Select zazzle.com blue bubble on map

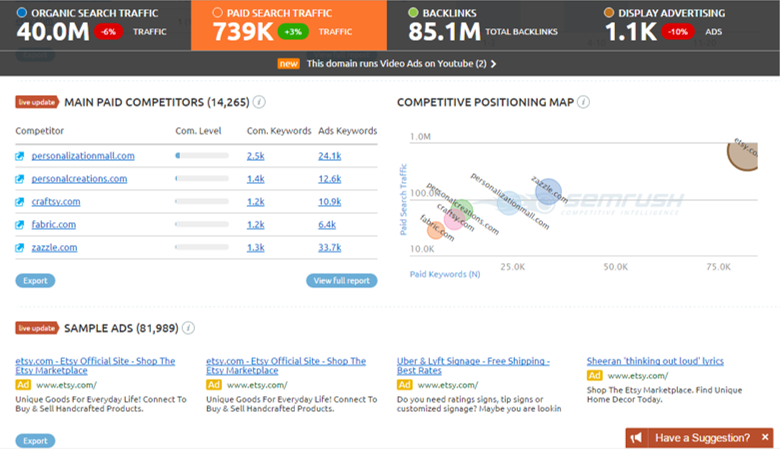point(548,191)
